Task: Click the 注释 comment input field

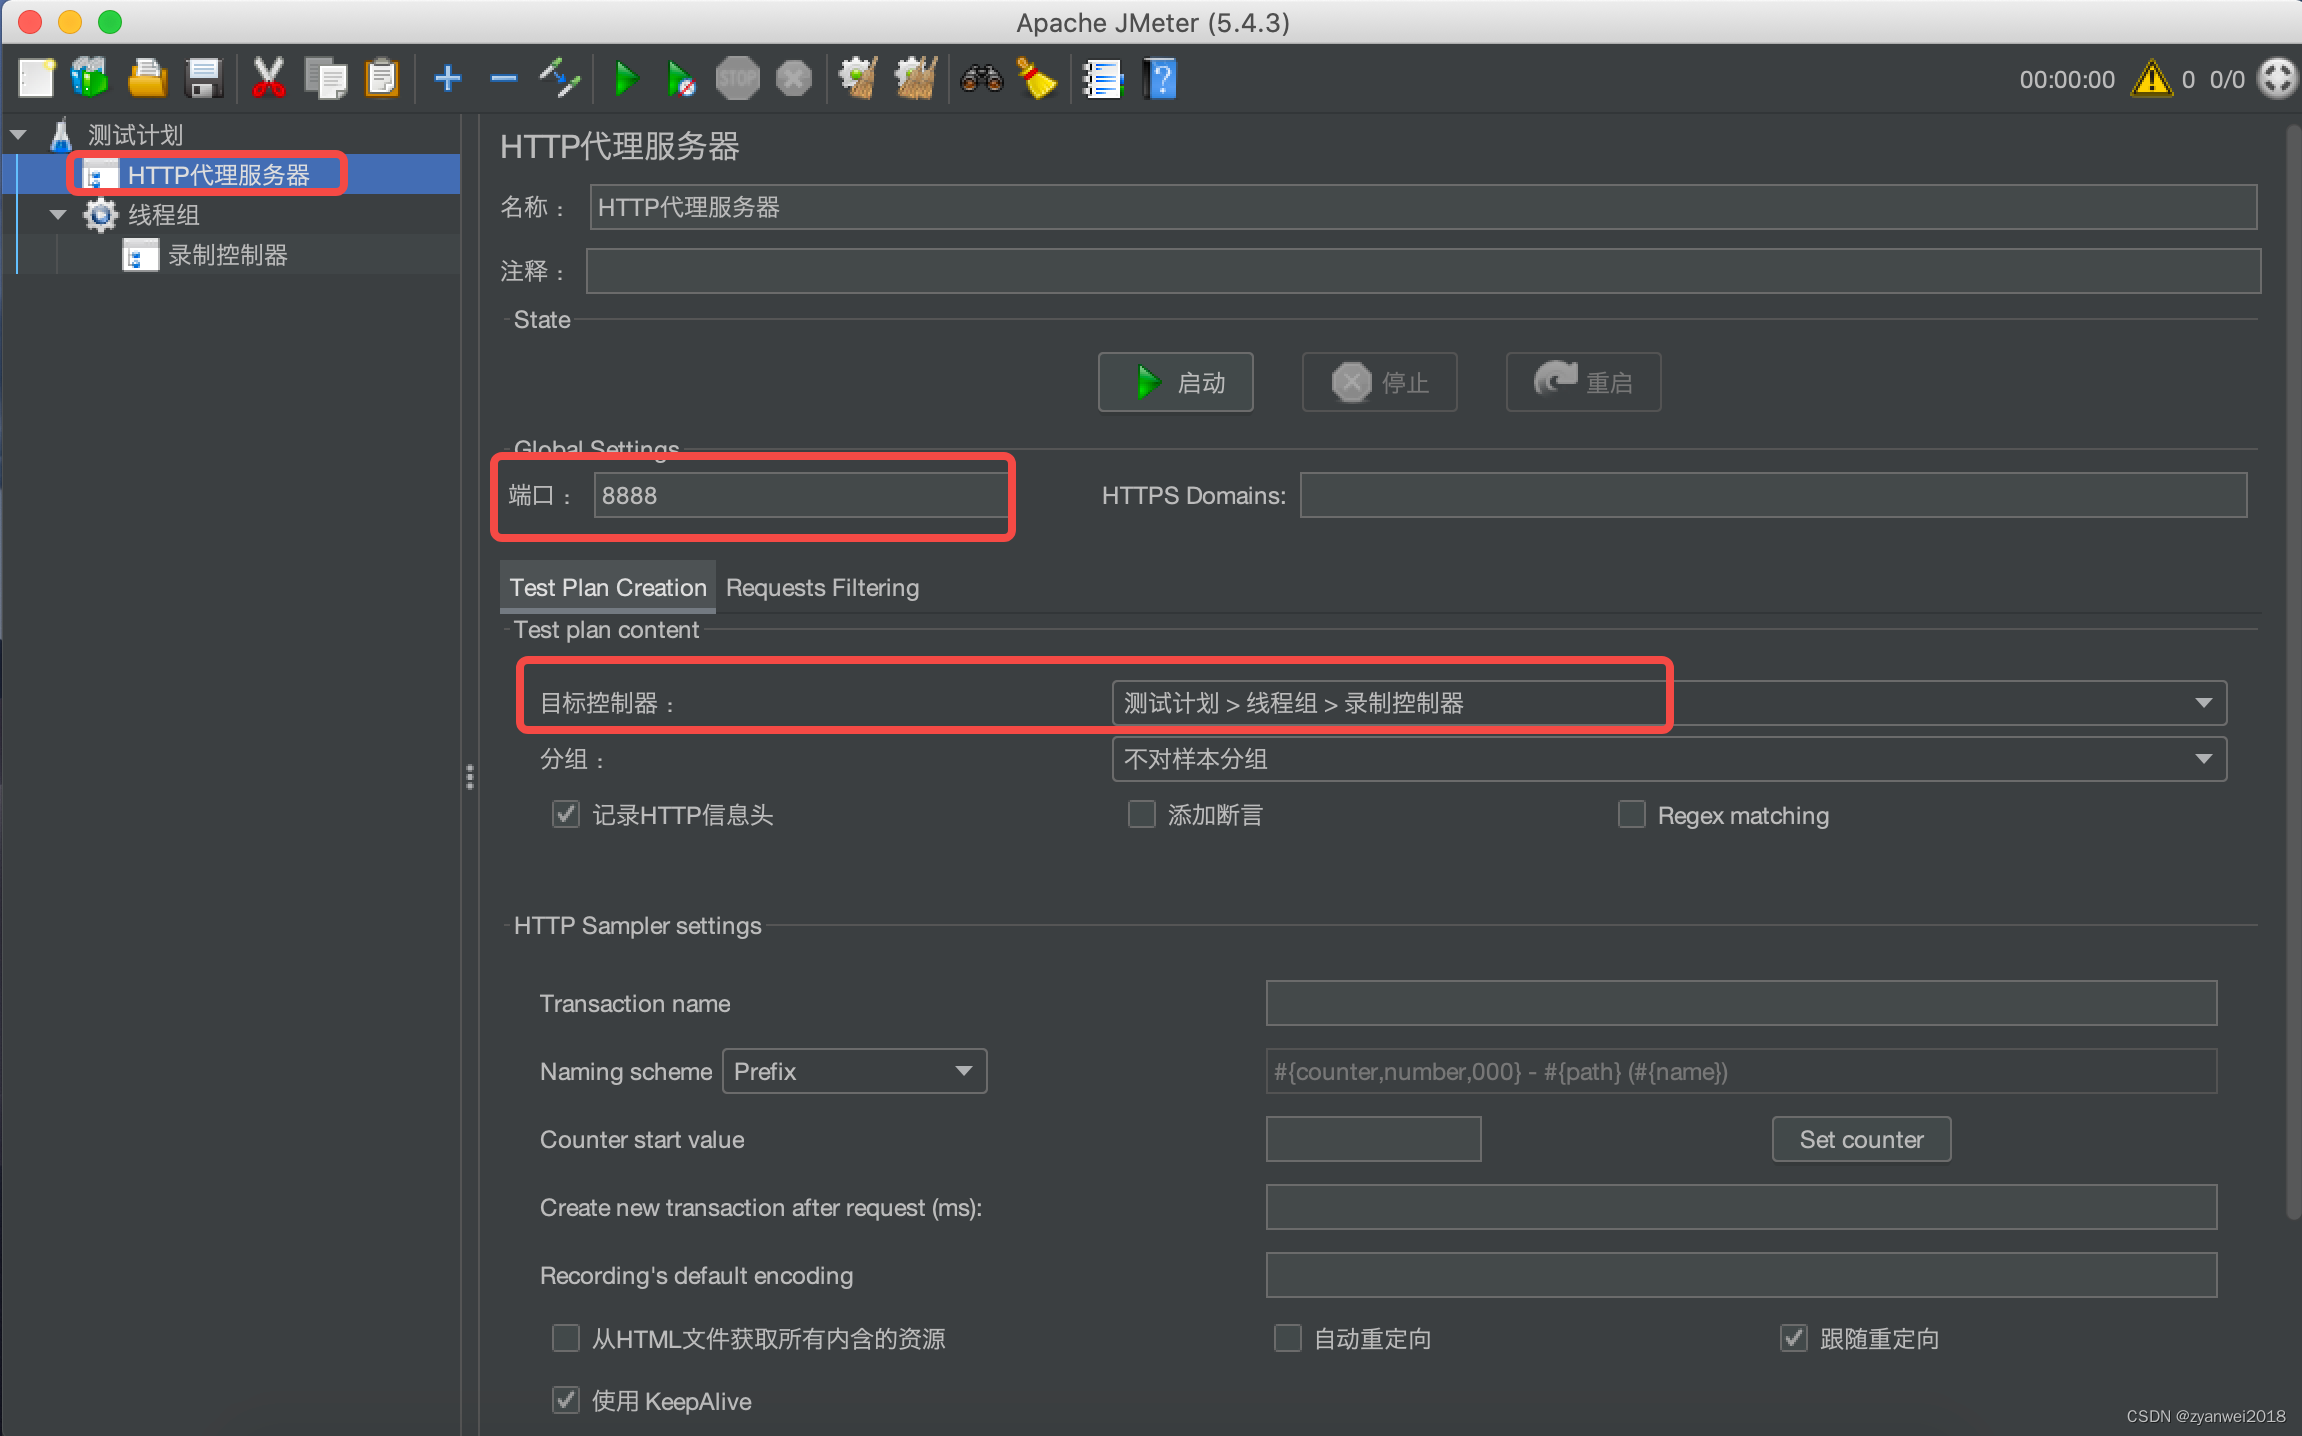Action: click(1423, 271)
